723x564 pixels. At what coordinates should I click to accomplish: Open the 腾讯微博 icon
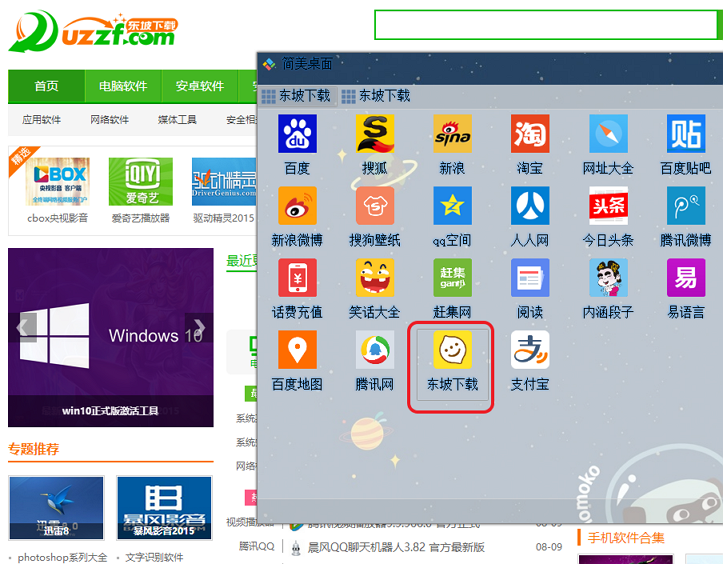click(x=686, y=206)
